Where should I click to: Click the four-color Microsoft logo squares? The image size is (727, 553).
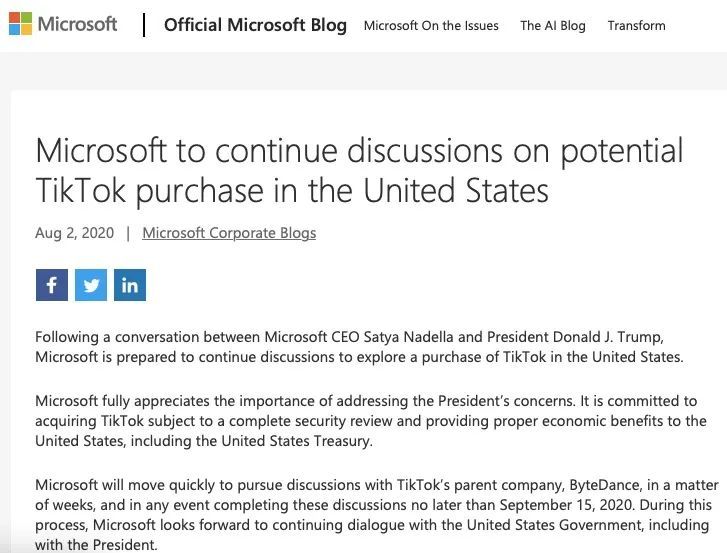tap(20, 24)
